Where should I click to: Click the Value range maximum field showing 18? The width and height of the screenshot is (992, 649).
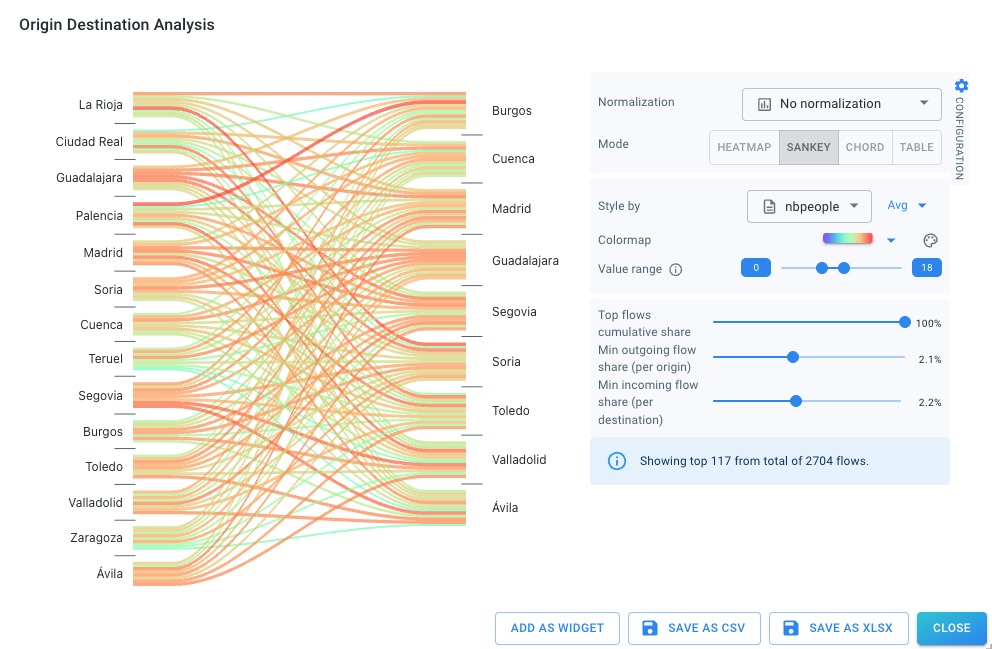[927, 268]
